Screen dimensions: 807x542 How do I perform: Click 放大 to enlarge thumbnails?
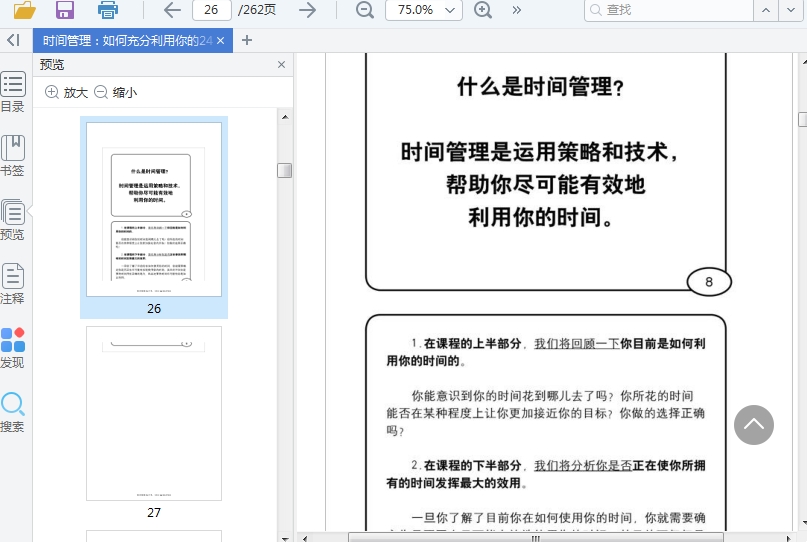67,92
